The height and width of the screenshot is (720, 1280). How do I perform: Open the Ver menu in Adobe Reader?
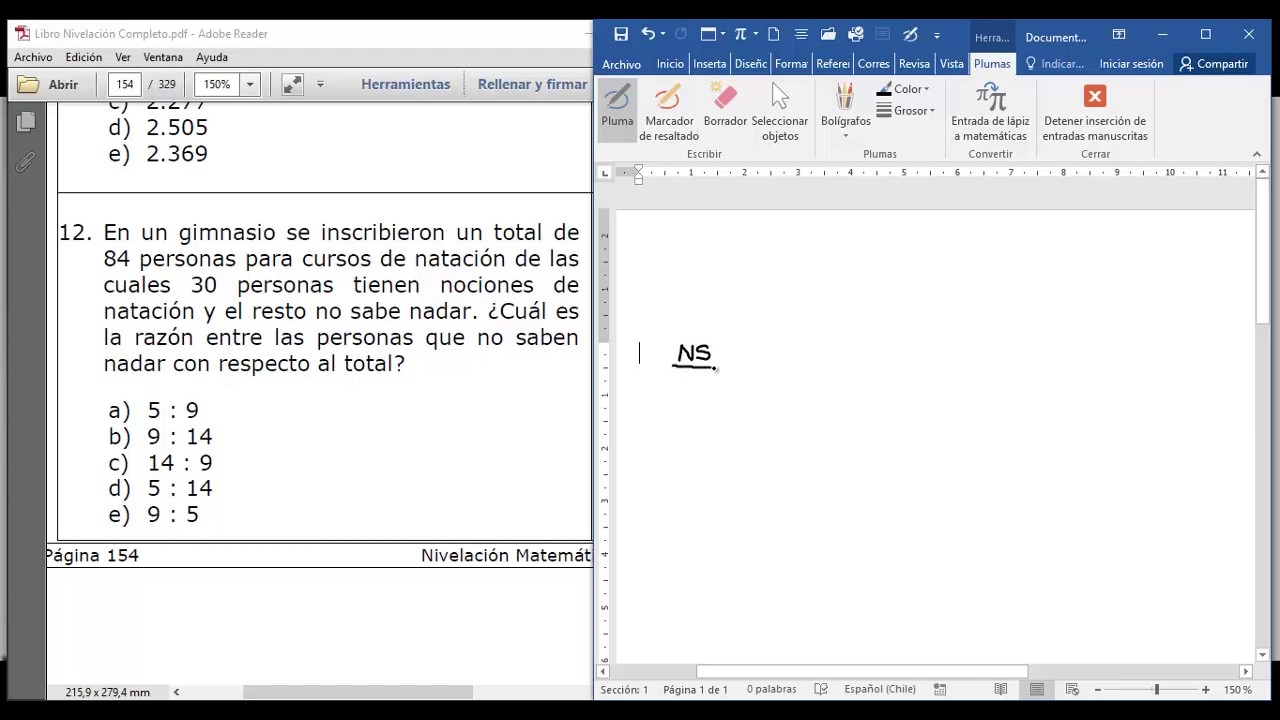coord(123,57)
